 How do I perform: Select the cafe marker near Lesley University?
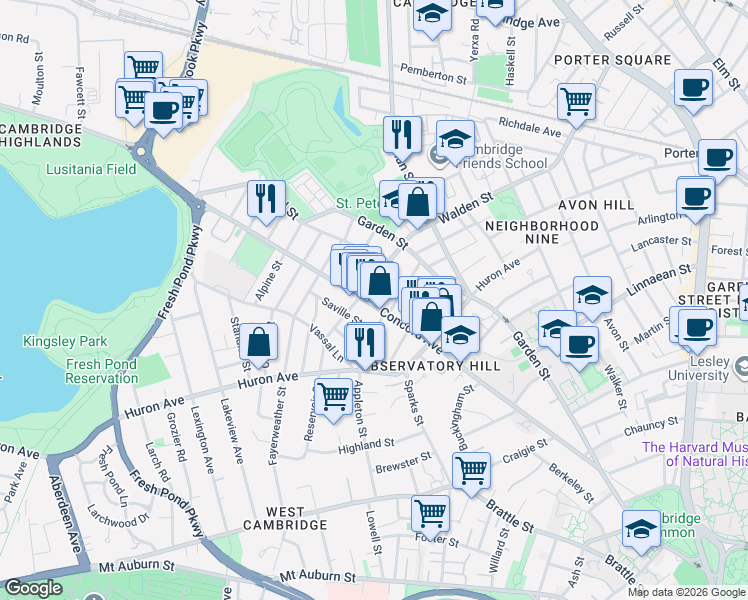[697, 330]
